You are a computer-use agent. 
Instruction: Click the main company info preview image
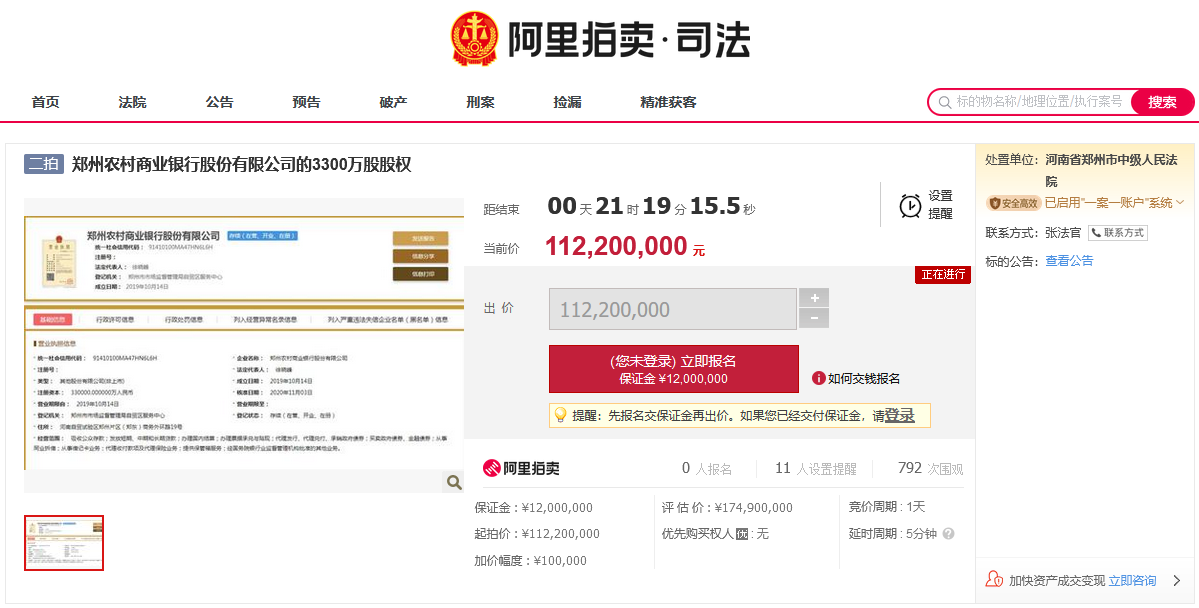click(x=244, y=345)
